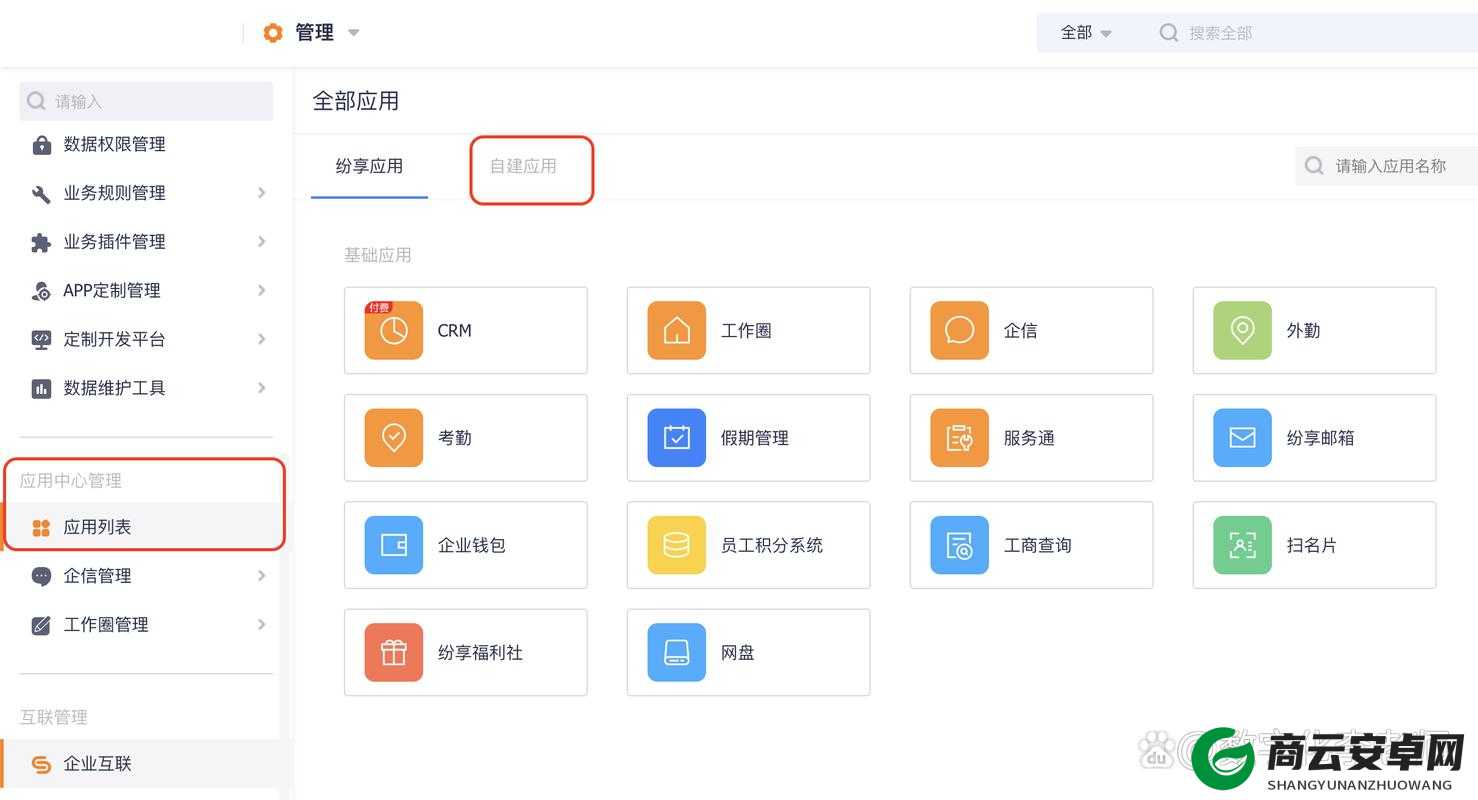The image size is (1478, 800).
Task: Switch to the 自建应用 tab
Action: pyautogui.click(x=523, y=166)
